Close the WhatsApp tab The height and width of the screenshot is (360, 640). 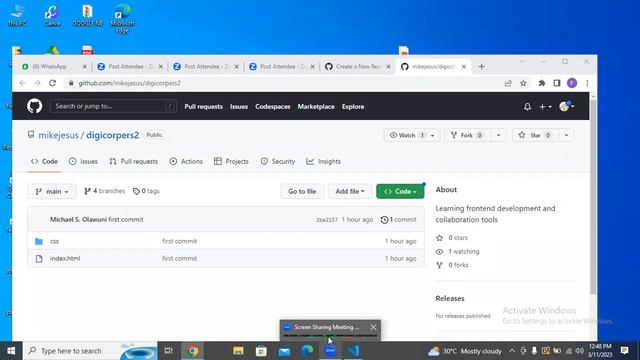tap(84, 67)
